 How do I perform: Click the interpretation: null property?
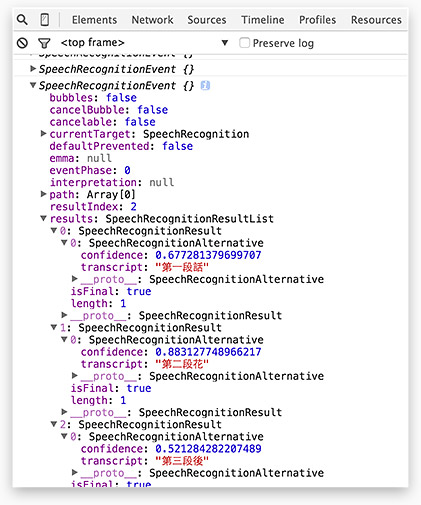112,182
